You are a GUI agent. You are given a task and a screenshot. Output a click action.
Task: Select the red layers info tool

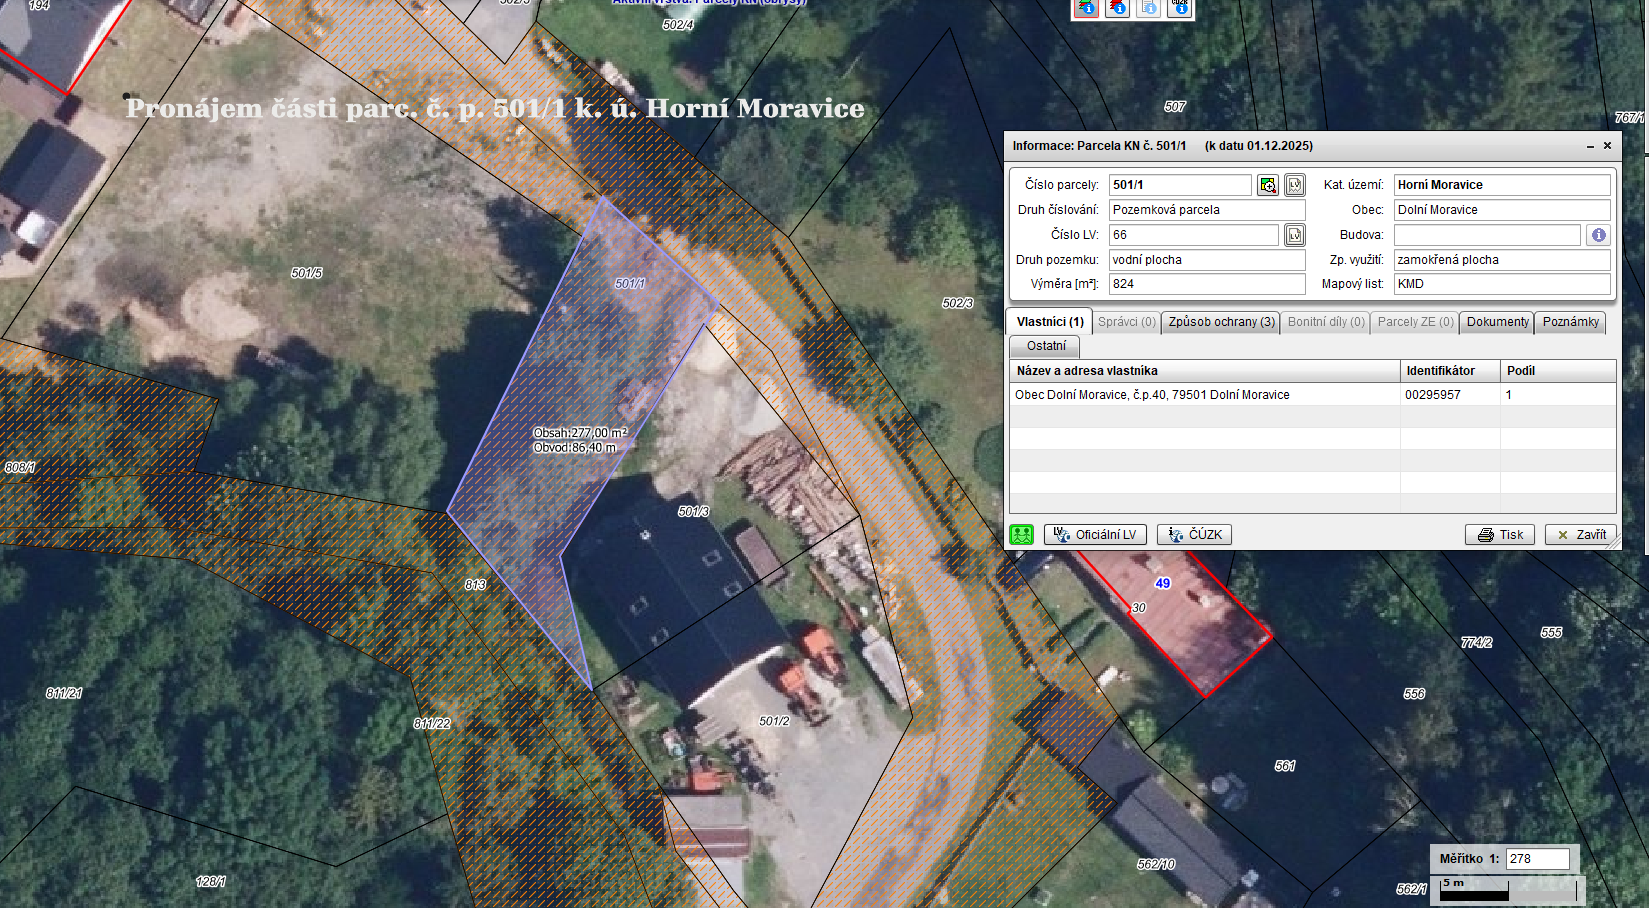point(1118,7)
